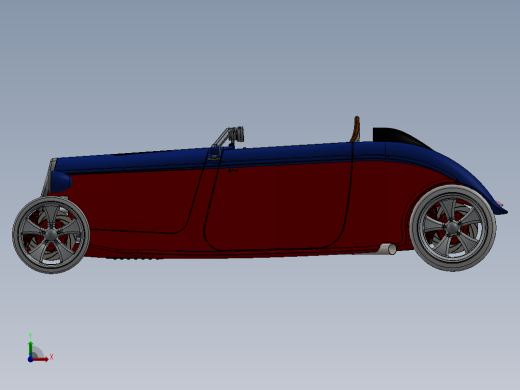Select the chrome exhaust pipe tip
Image resolution: width=520 pixels, height=390 pixels.
[388, 249]
